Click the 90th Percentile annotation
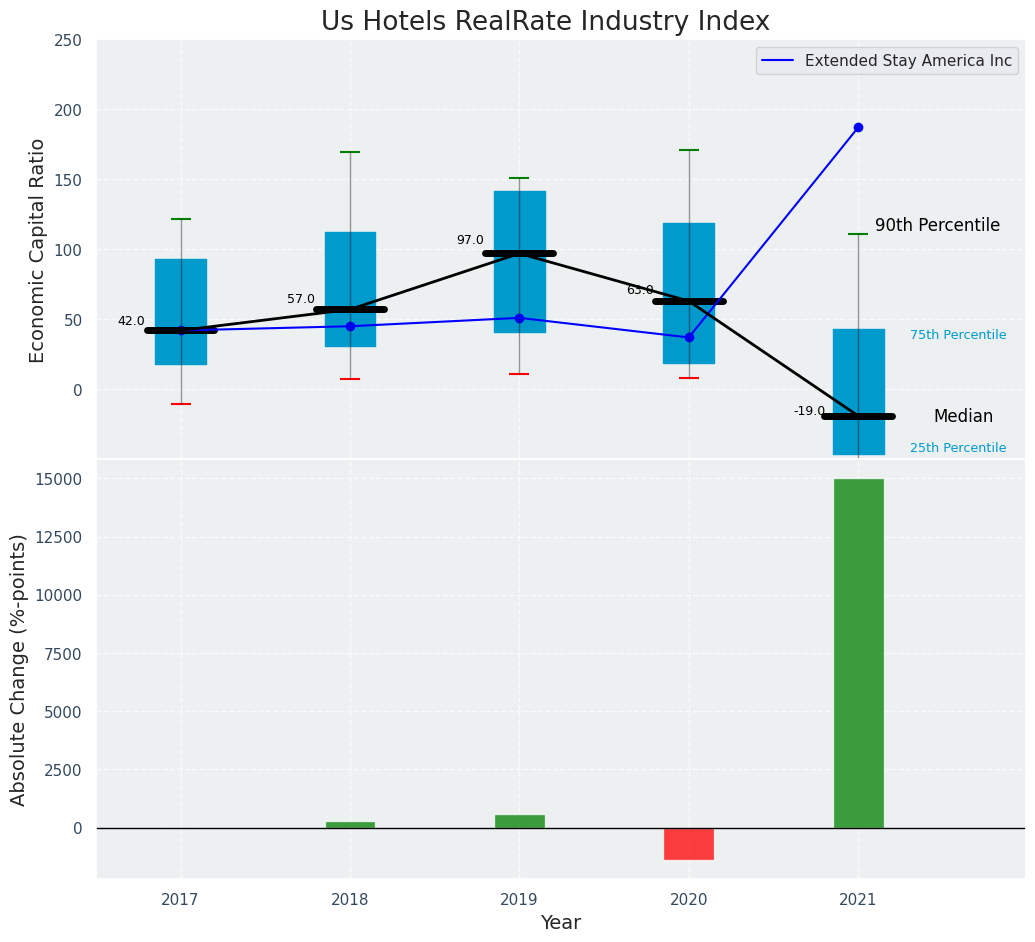Image resolution: width=1035 pixels, height=942 pixels. [x=937, y=226]
